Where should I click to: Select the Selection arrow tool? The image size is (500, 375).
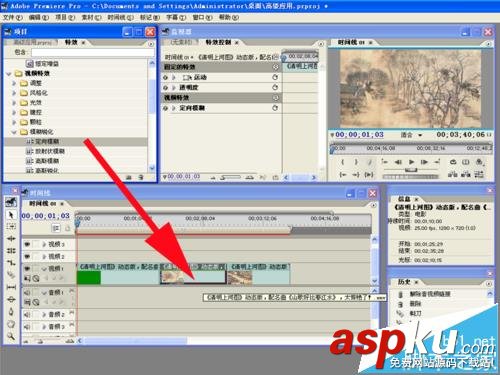click(x=11, y=215)
